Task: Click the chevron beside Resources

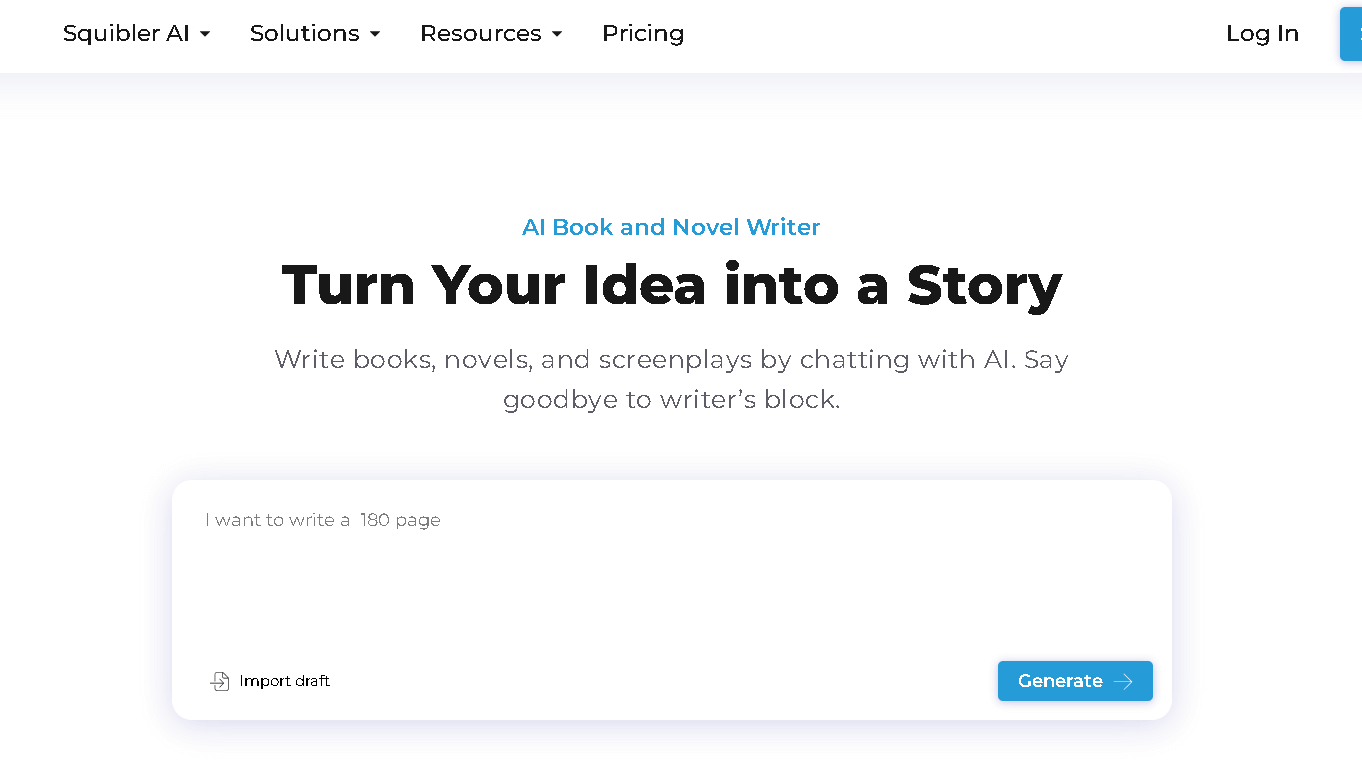Action: [556, 34]
